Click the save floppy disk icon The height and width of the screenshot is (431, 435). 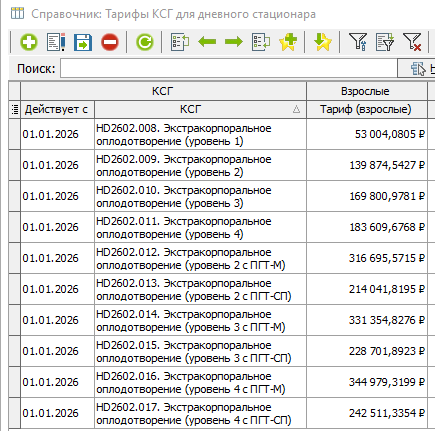[83, 42]
